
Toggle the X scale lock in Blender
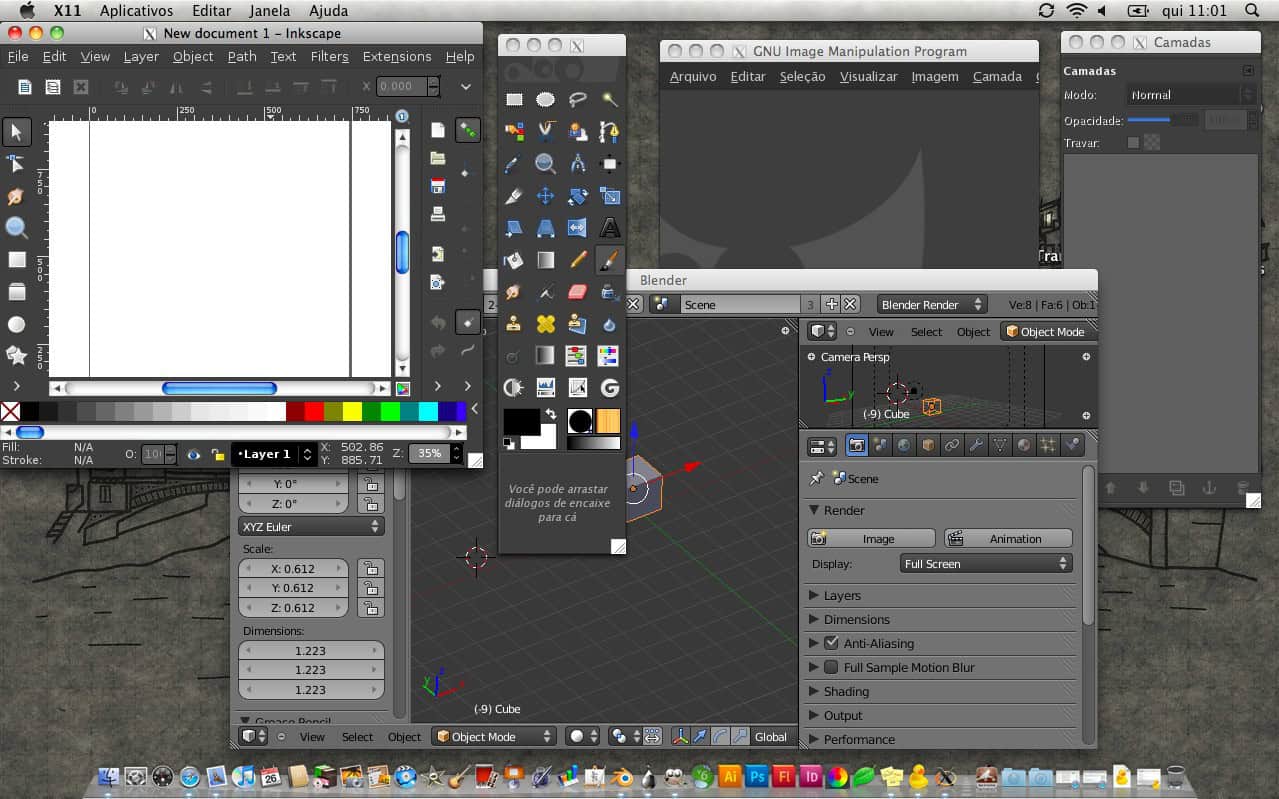click(370, 568)
